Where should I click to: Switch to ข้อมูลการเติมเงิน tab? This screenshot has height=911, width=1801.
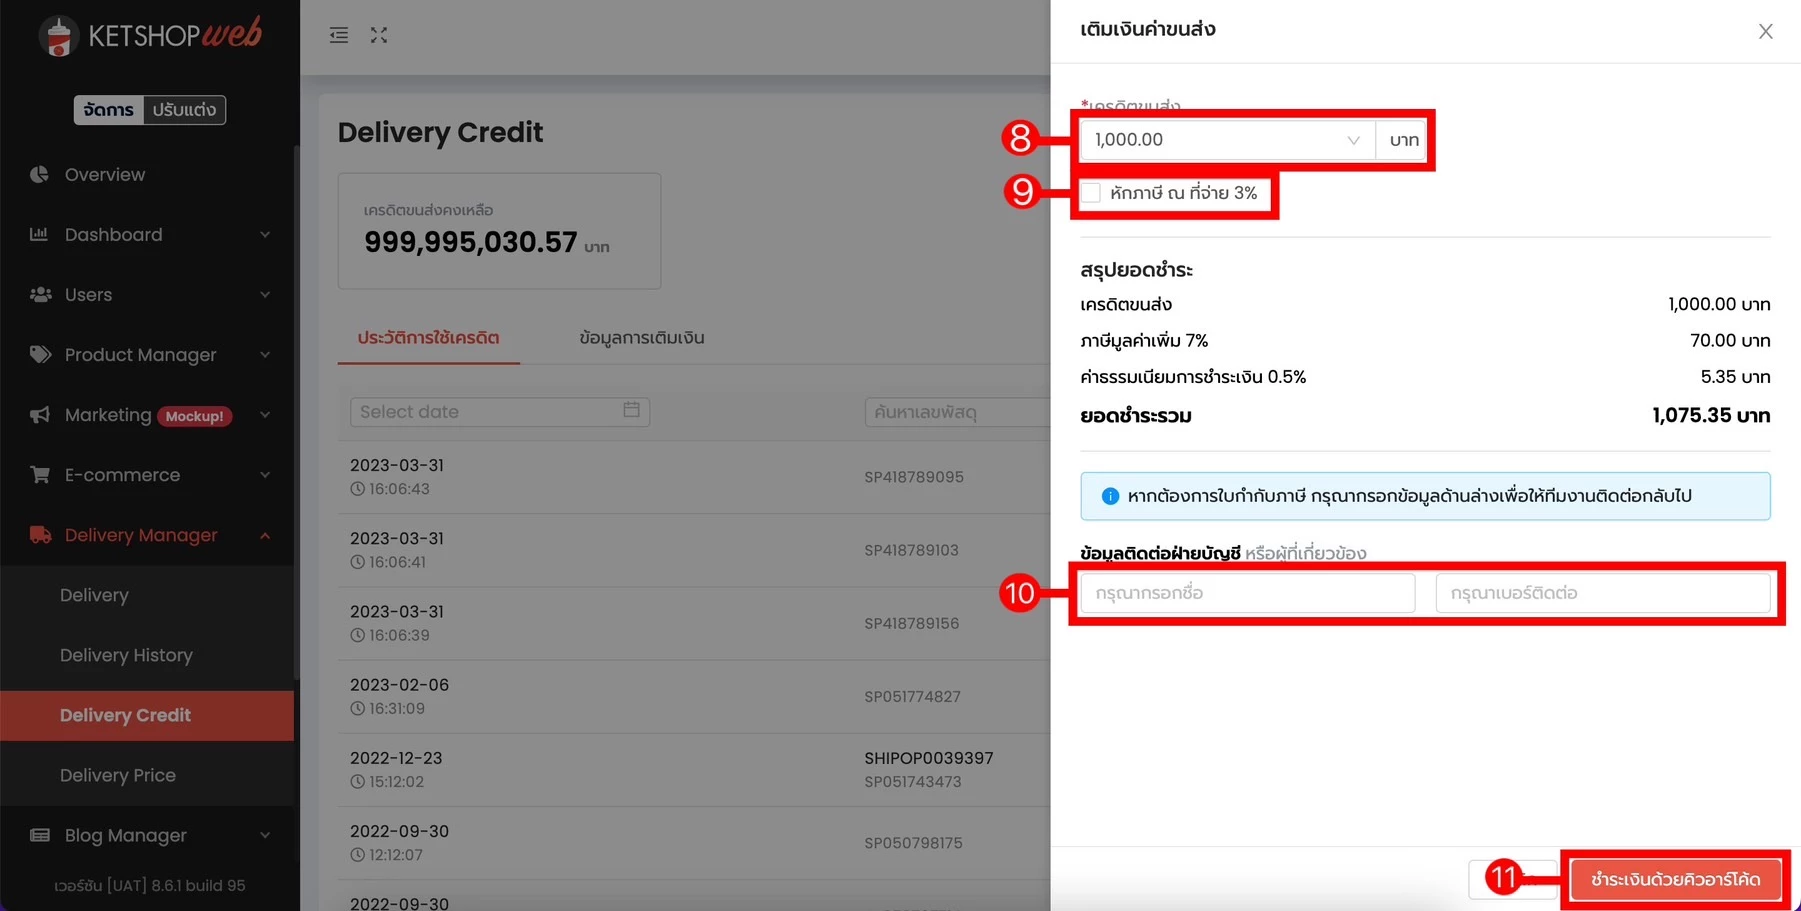(x=641, y=338)
